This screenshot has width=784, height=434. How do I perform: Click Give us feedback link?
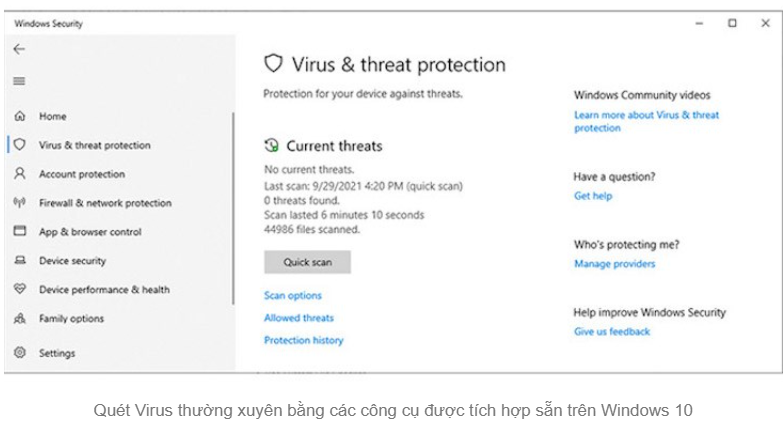[612, 331]
